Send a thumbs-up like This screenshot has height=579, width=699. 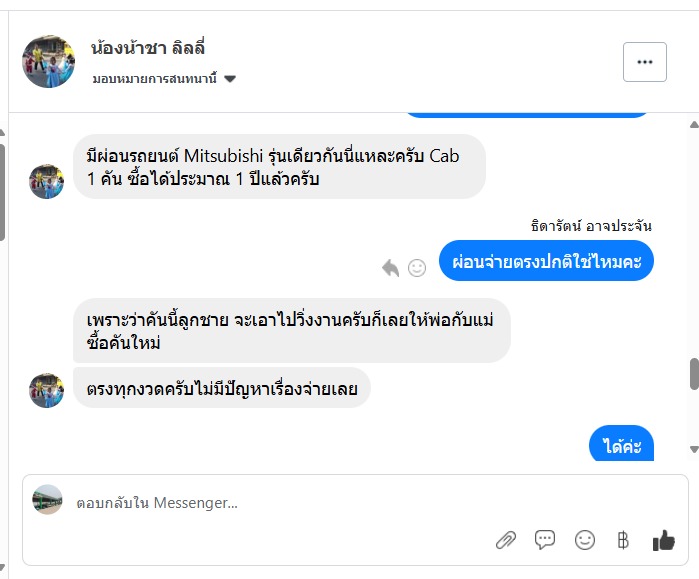point(663,540)
